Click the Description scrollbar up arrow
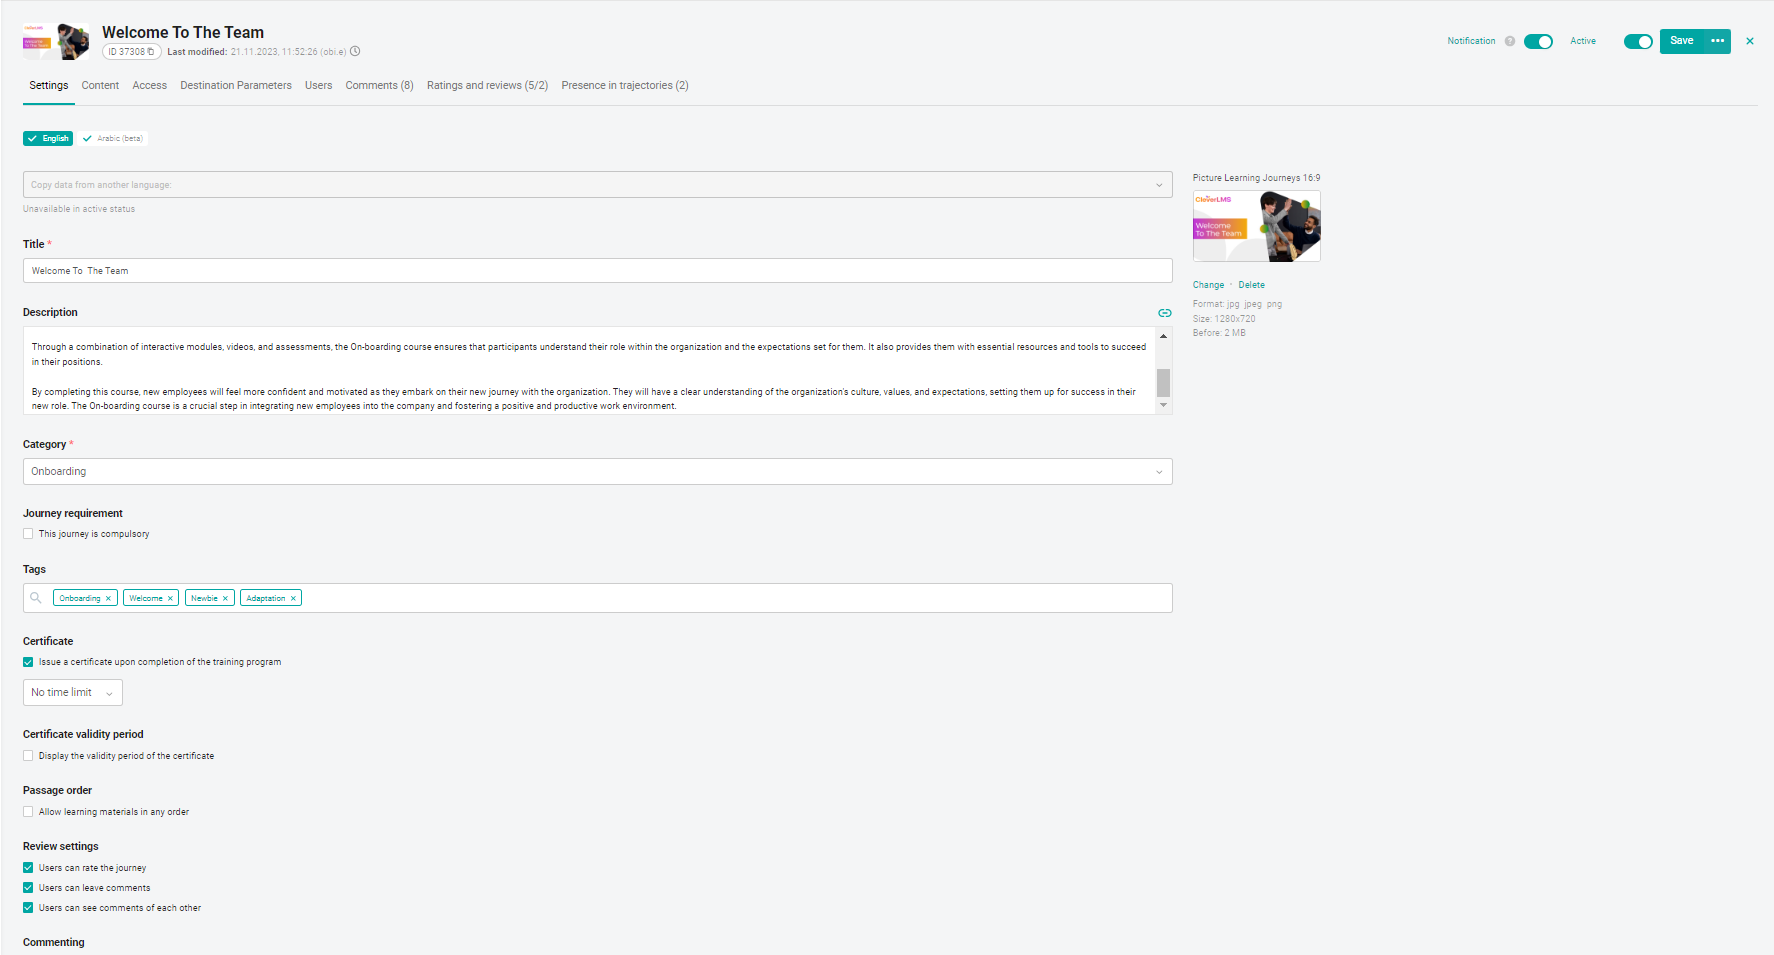 (1164, 336)
